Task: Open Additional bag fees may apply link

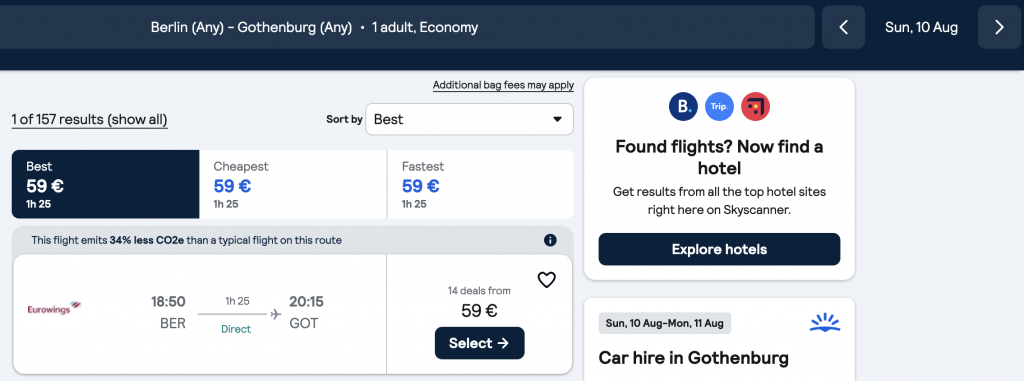Action: tap(503, 85)
